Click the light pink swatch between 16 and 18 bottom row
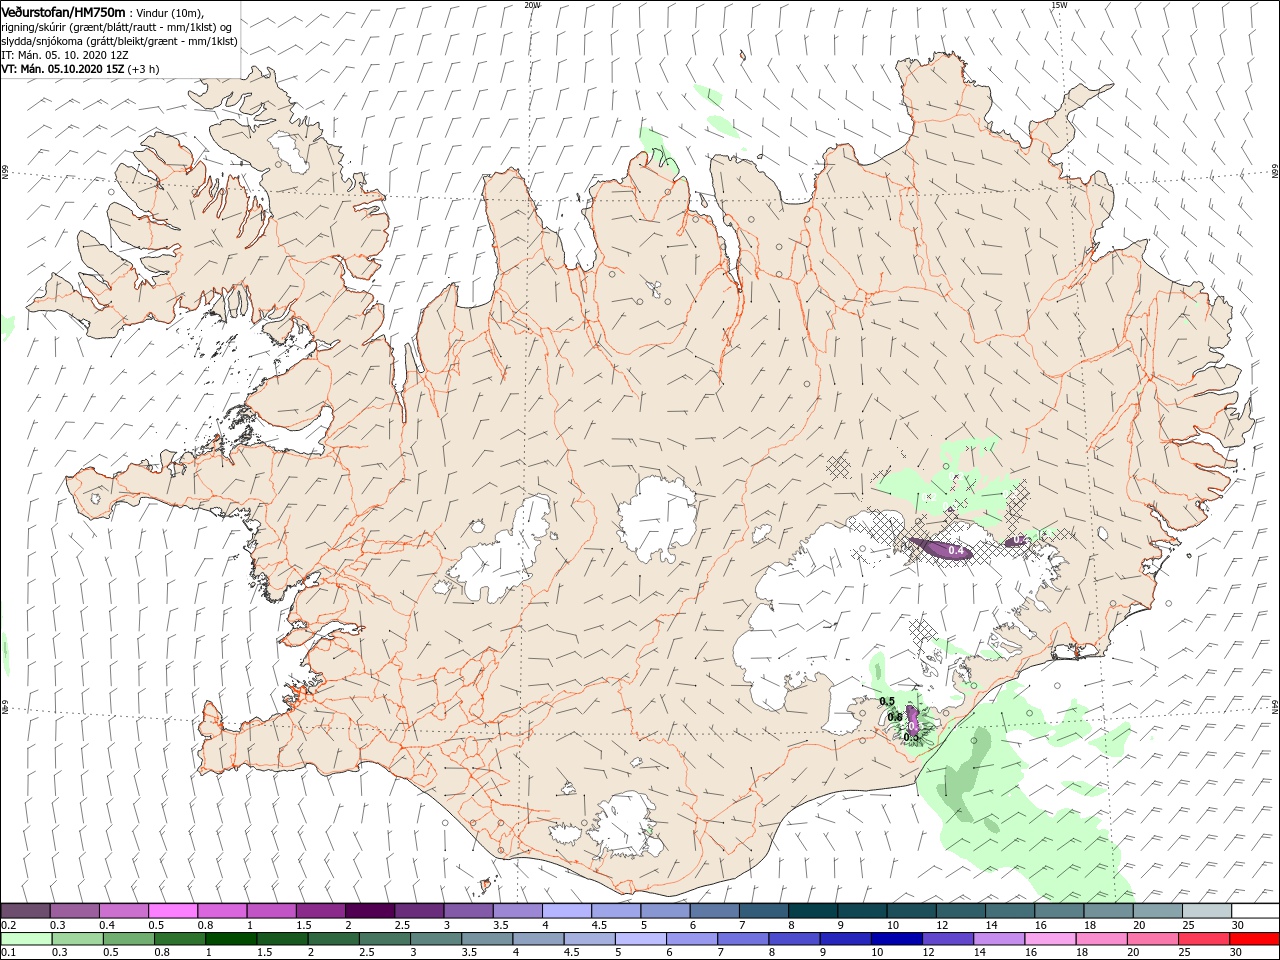 tap(1049, 939)
